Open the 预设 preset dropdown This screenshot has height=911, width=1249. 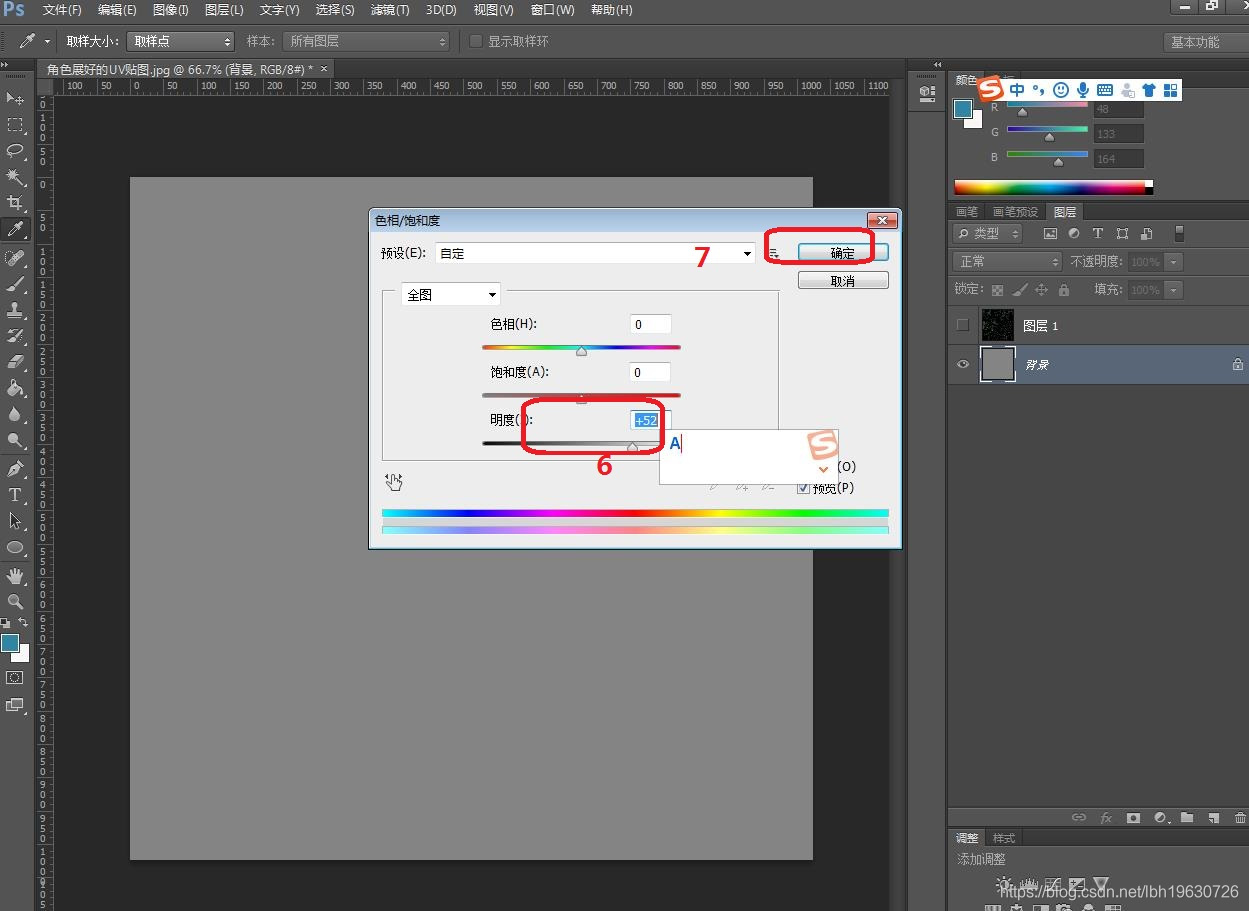pos(595,254)
